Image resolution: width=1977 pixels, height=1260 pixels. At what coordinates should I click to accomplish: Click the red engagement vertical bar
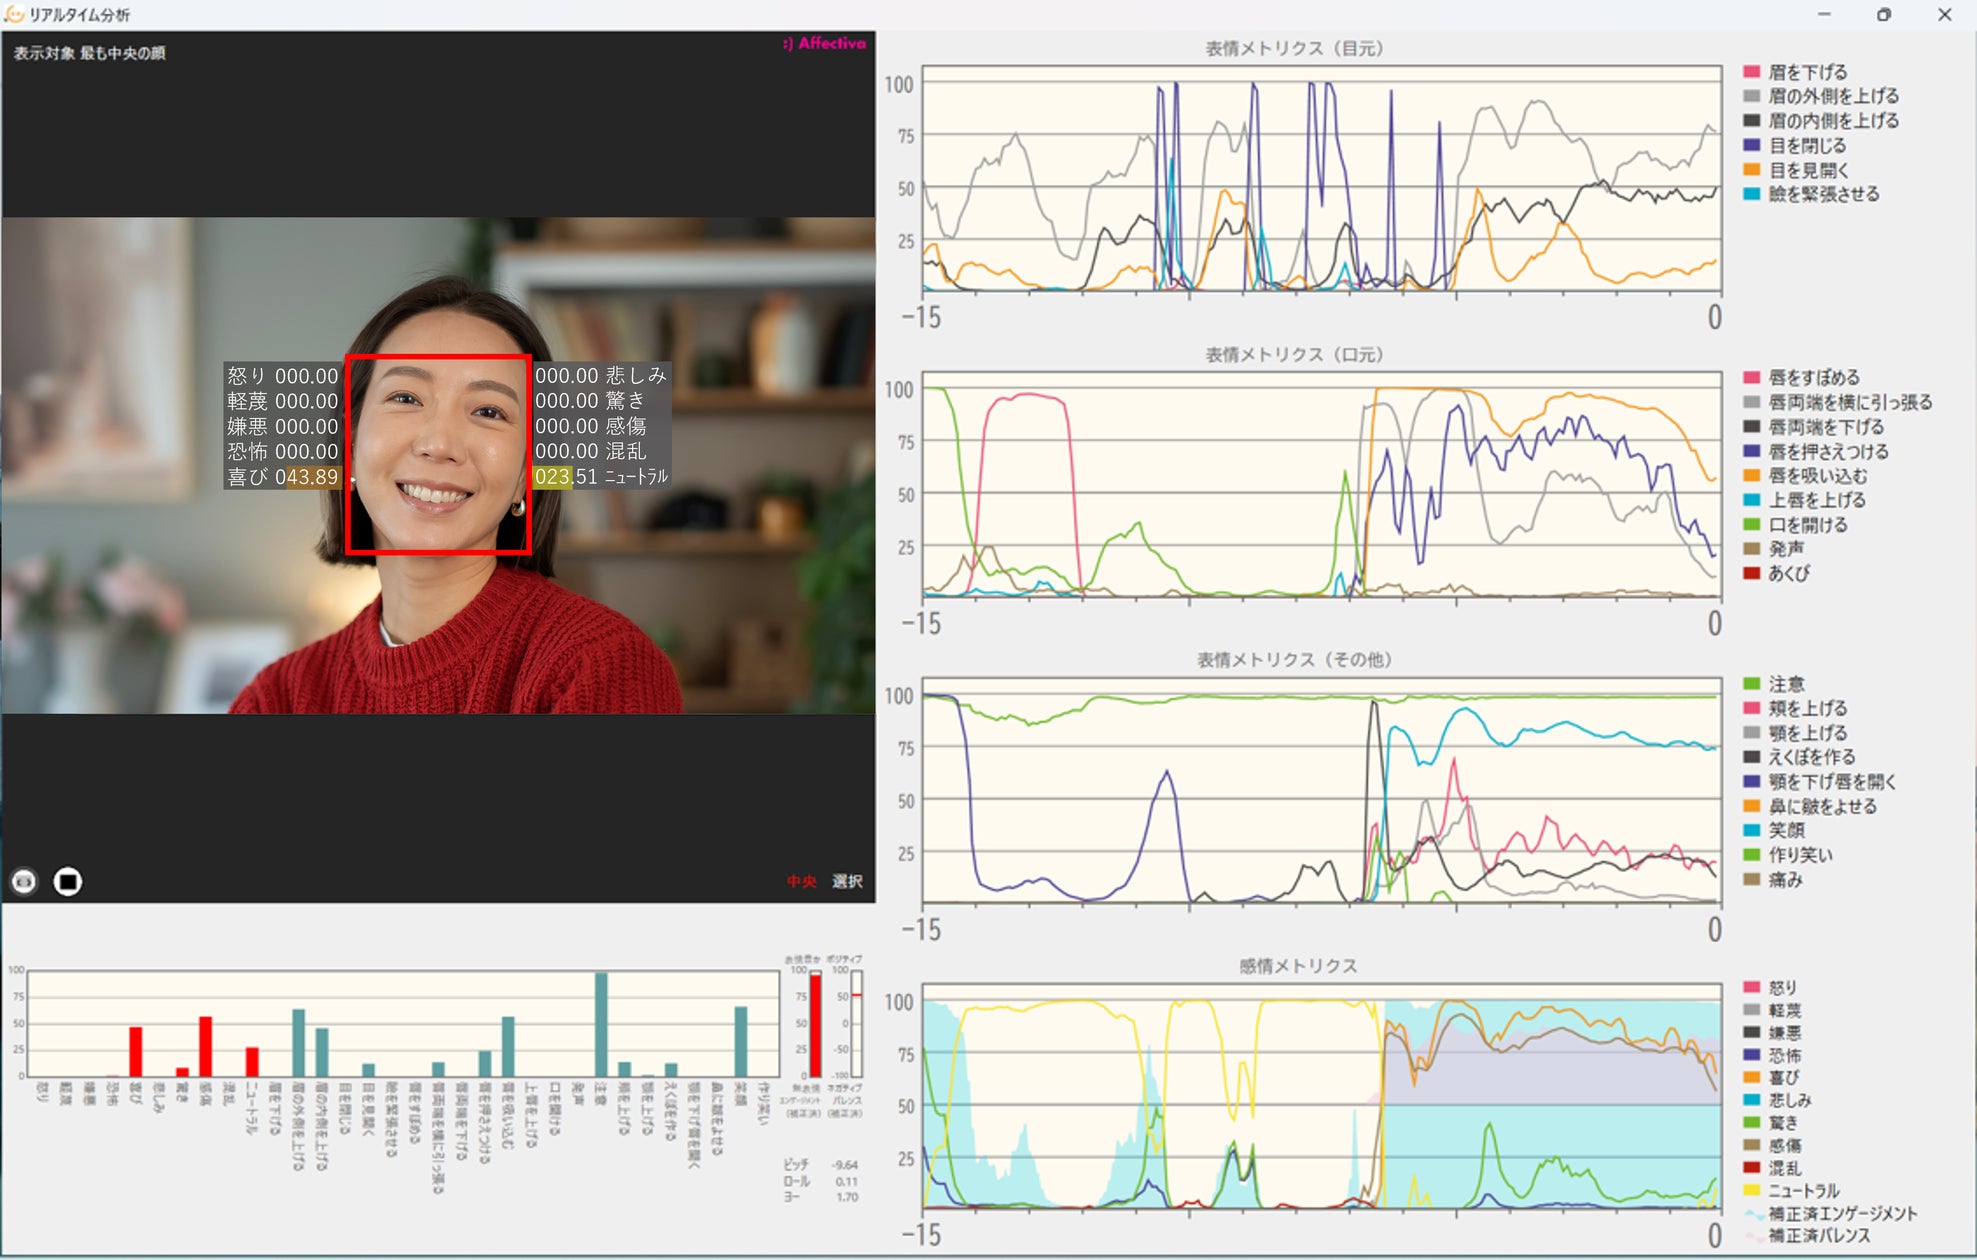pyautogui.click(x=815, y=1024)
